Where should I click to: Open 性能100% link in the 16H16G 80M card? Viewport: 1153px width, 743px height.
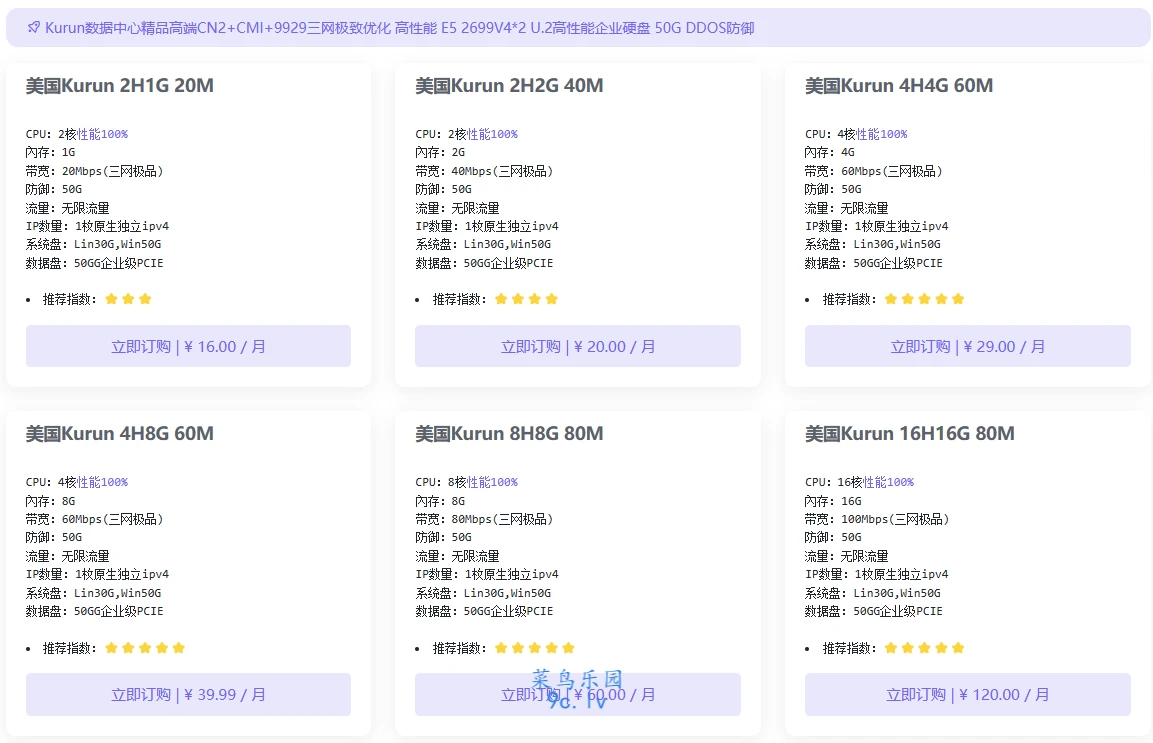coord(888,482)
